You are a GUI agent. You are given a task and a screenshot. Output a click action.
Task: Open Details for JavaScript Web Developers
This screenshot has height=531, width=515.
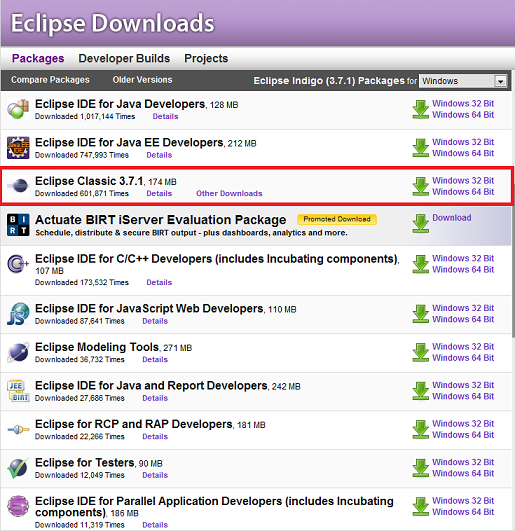click(x=155, y=321)
